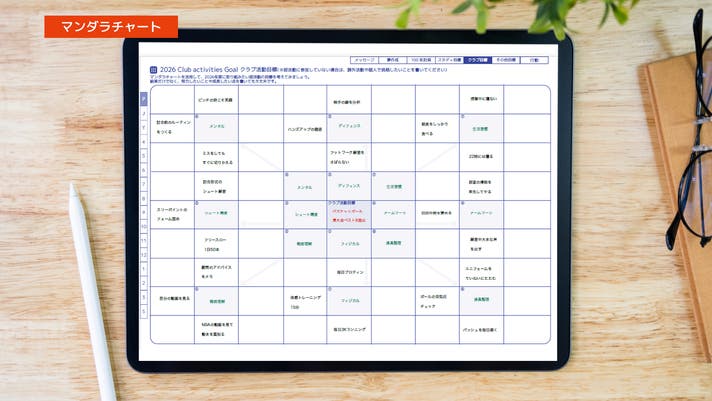Click the orange マンダラチャート label
The image size is (712, 401).
coord(111,27)
